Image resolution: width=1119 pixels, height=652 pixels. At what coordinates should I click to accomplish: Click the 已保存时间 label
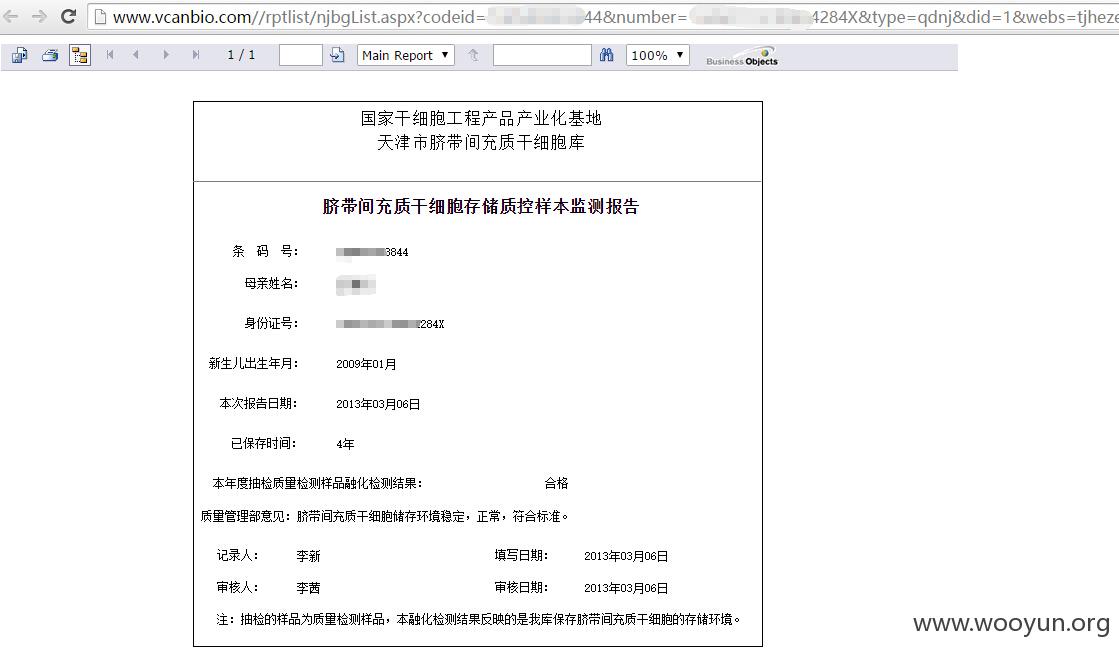tap(263, 444)
